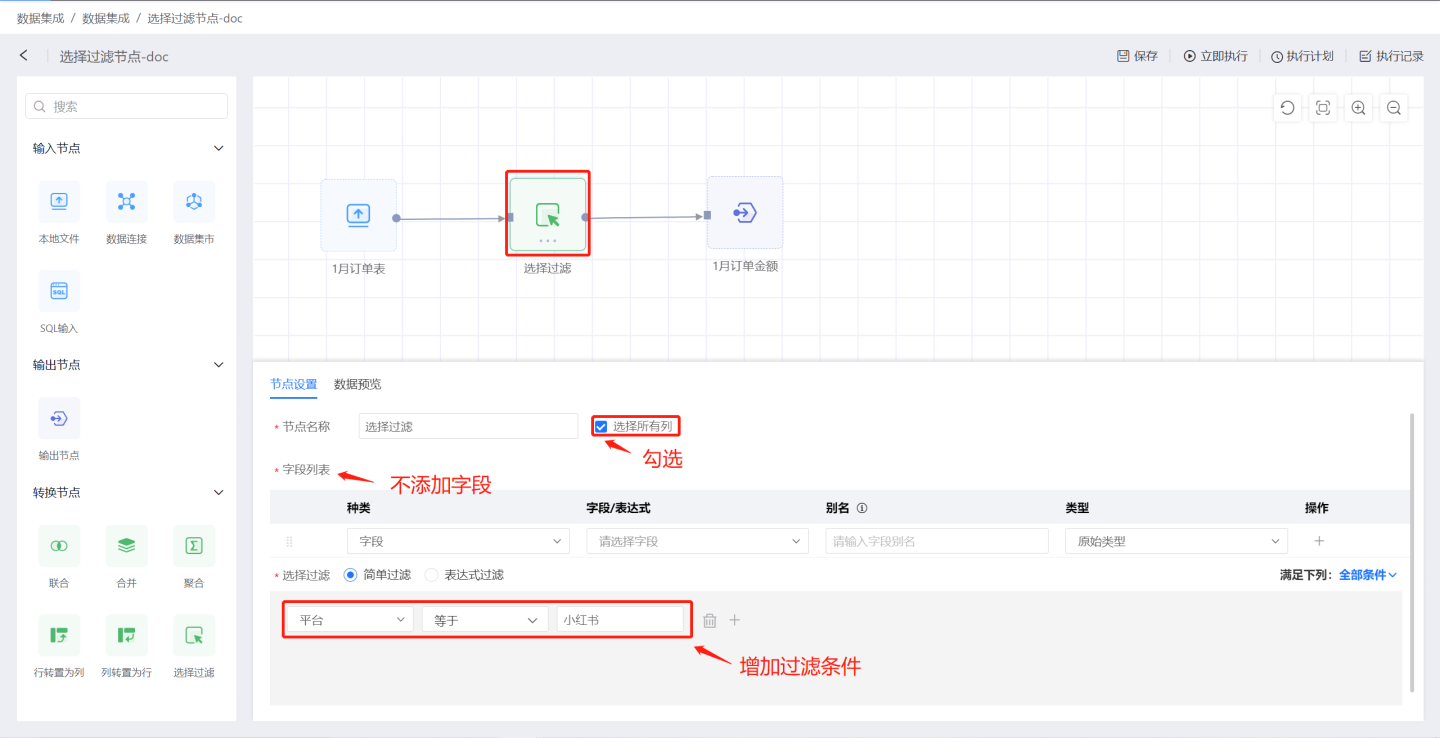The height and width of the screenshot is (738, 1440).
Task: Uncheck the 选择所有列 checkbox
Action: pos(601,426)
